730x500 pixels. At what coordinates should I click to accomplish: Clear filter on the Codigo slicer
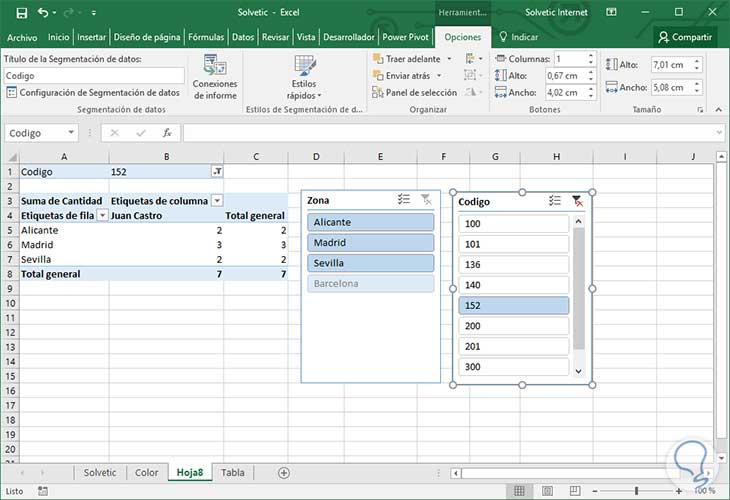[x=577, y=201]
